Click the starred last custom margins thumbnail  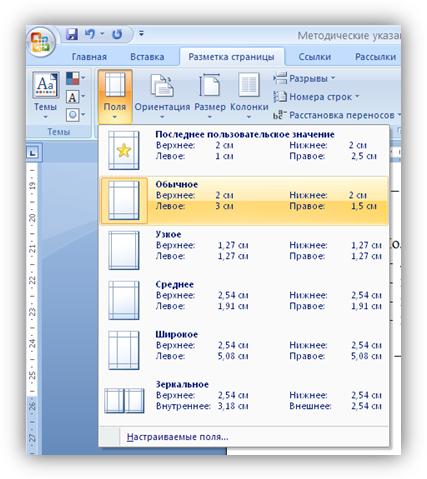point(124,150)
